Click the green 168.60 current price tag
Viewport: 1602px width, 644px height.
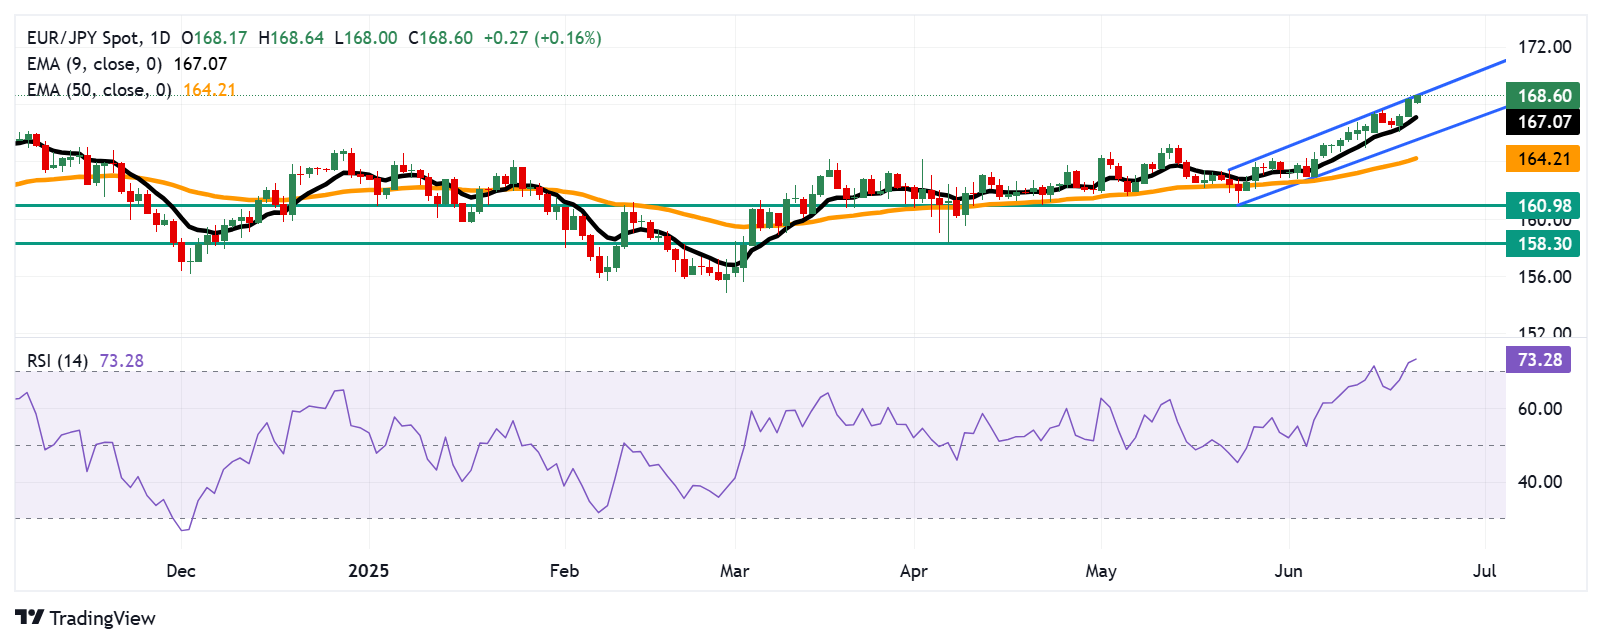click(x=1544, y=96)
